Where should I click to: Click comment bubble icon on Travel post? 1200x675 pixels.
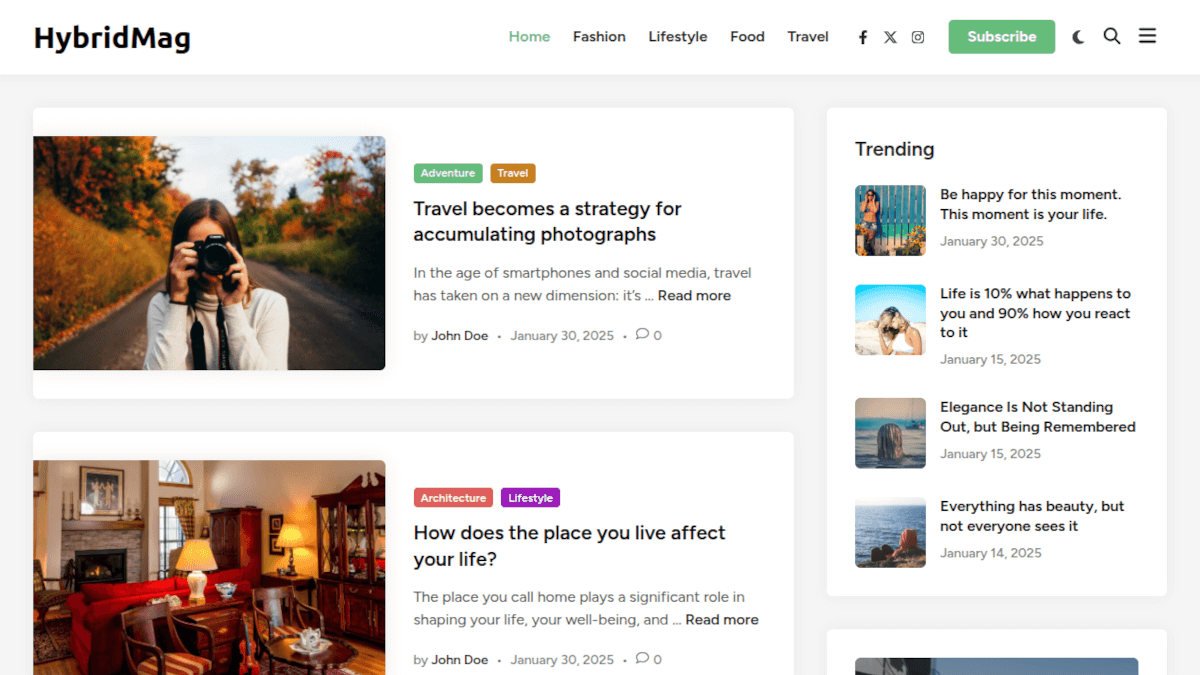pyautogui.click(x=642, y=334)
